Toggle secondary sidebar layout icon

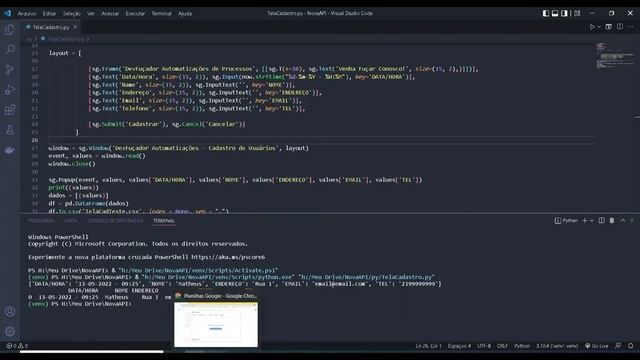tap(564, 13)
